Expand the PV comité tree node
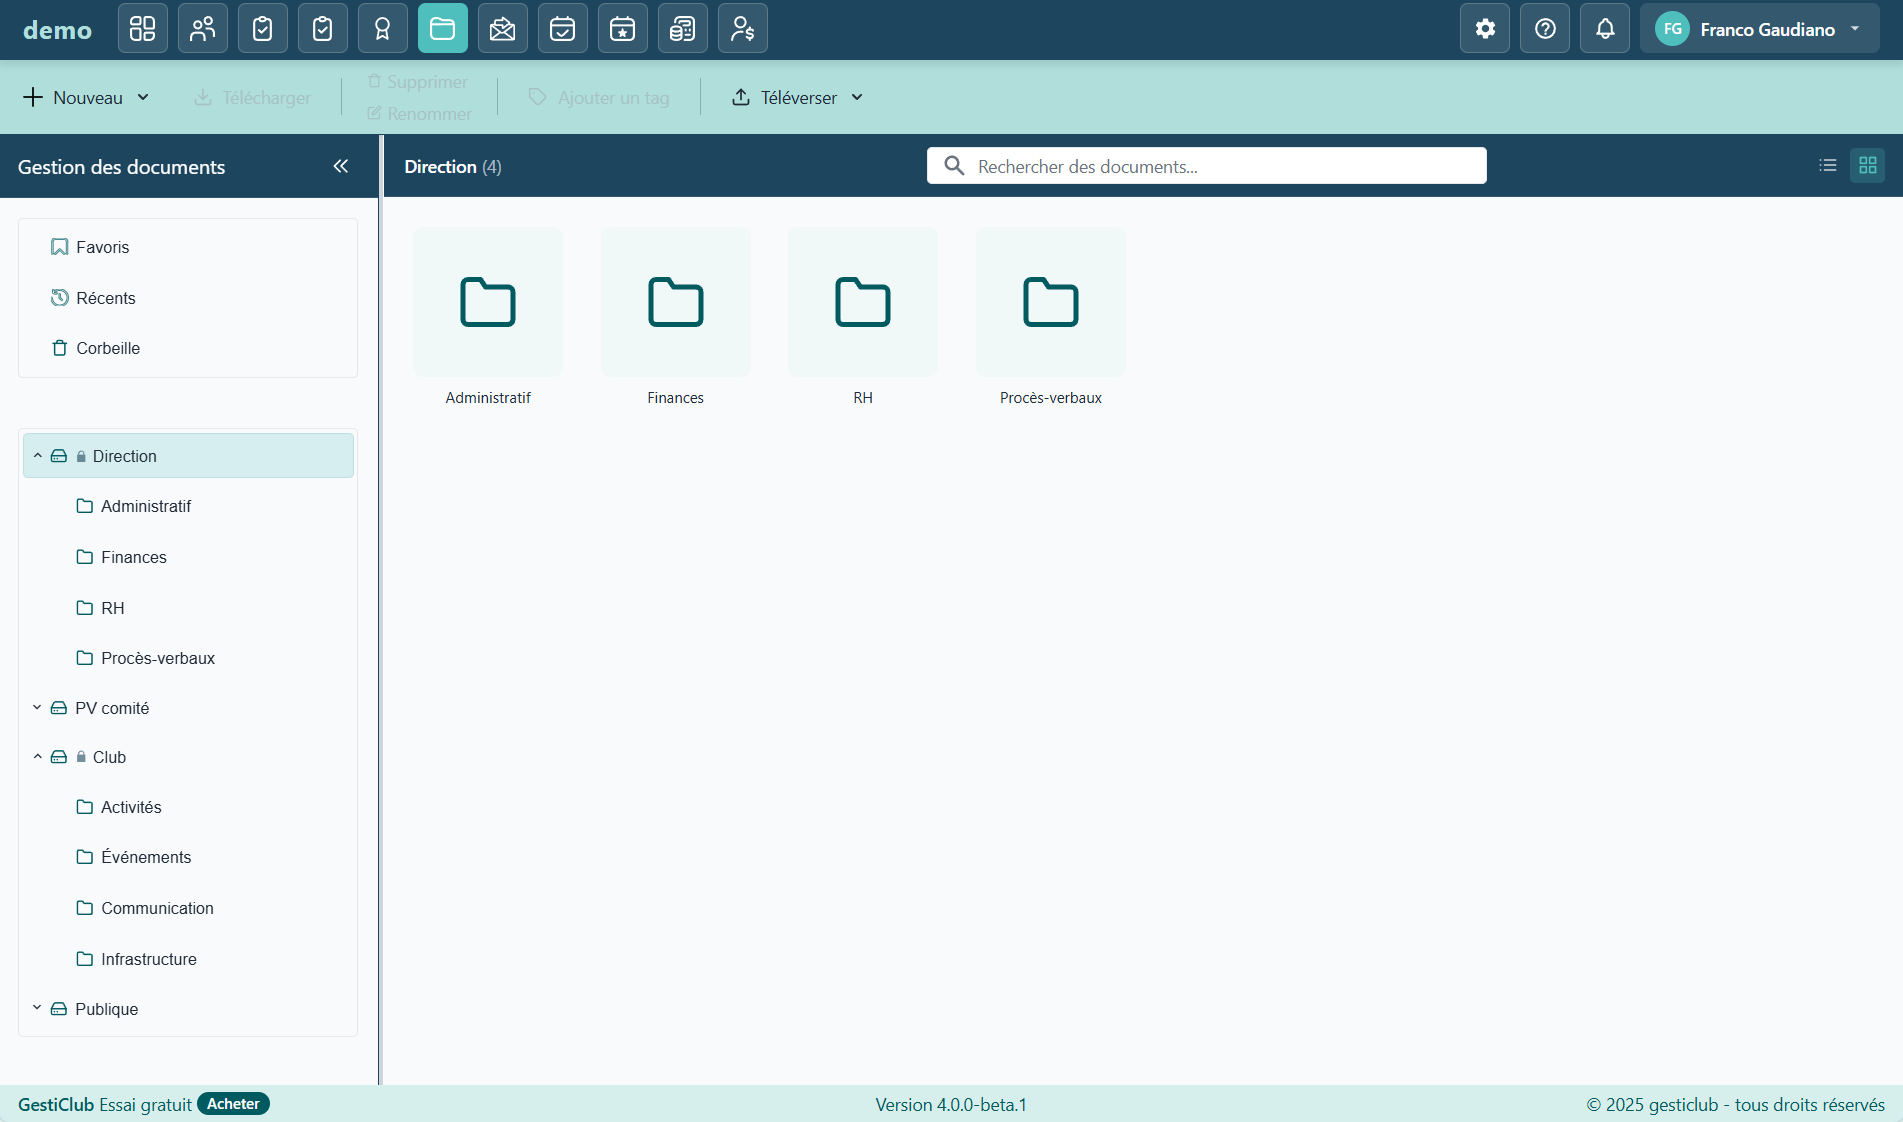 point(37,708)
